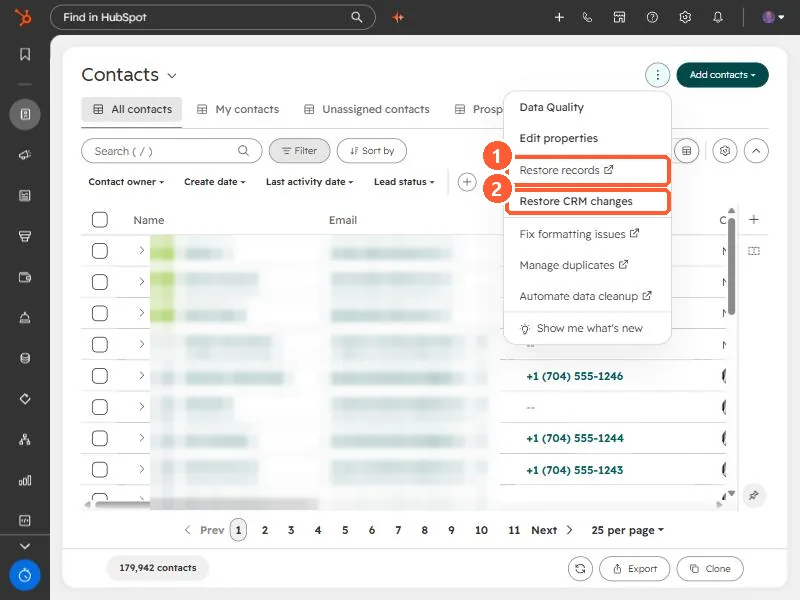Click the blue timer button at sidebar bottom
Viewport: 800px width, 600px height.
[24, 576]
